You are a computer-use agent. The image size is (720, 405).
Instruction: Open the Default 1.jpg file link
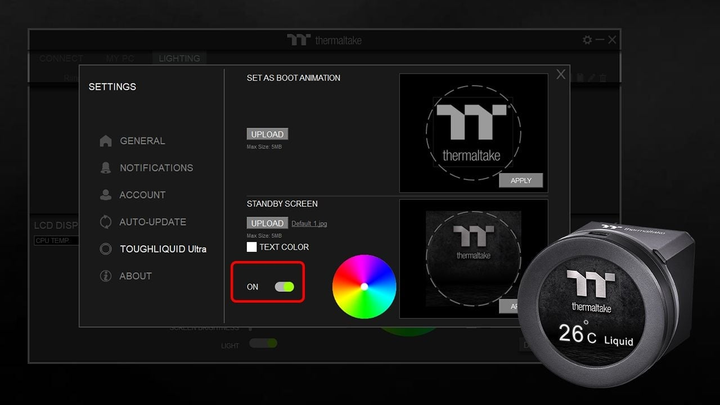click(x=309, y=224)
